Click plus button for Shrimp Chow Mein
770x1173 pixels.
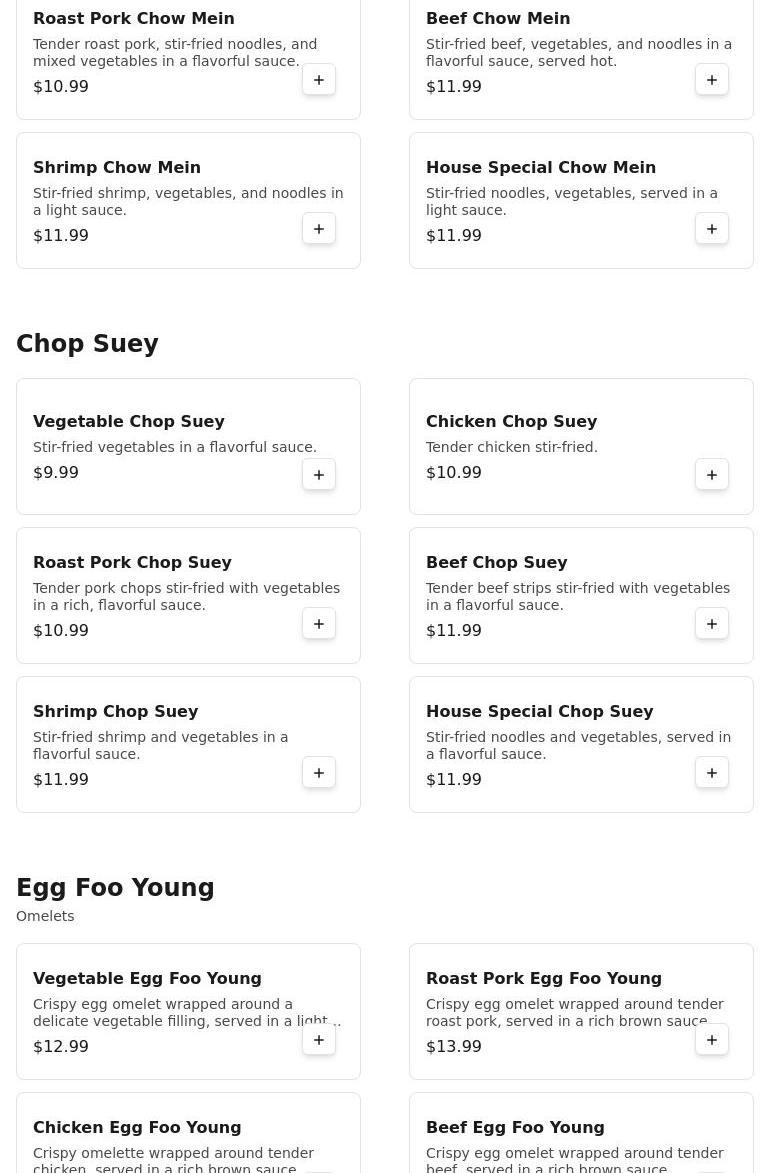pyautogui.click(x=319, y=229)
